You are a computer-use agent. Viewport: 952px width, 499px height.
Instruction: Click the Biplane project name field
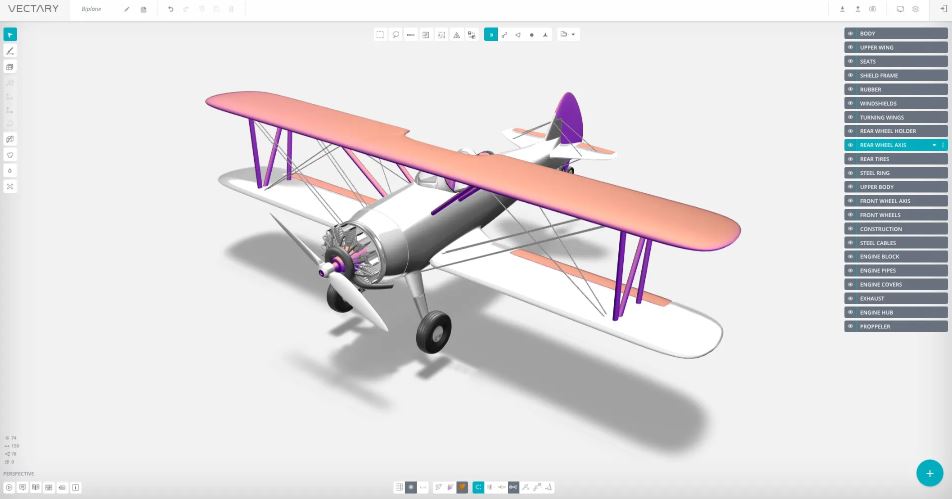pyautogui.click(x=92, y=9)
